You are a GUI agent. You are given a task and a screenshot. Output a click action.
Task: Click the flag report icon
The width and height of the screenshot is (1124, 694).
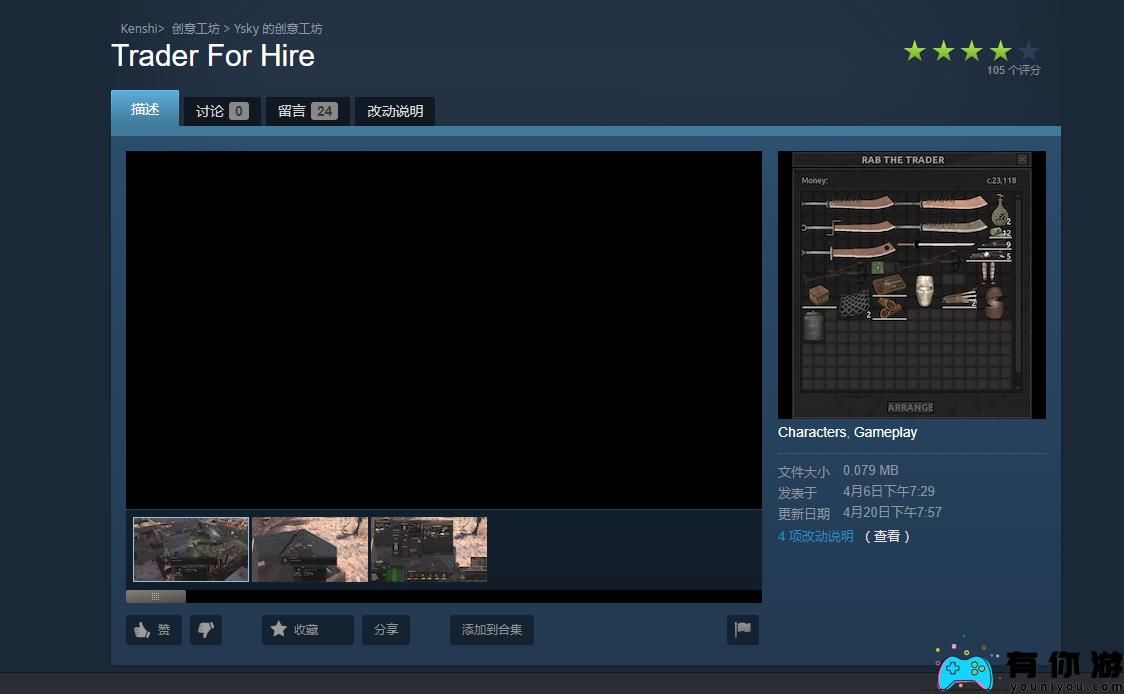[x=742, y=630]
